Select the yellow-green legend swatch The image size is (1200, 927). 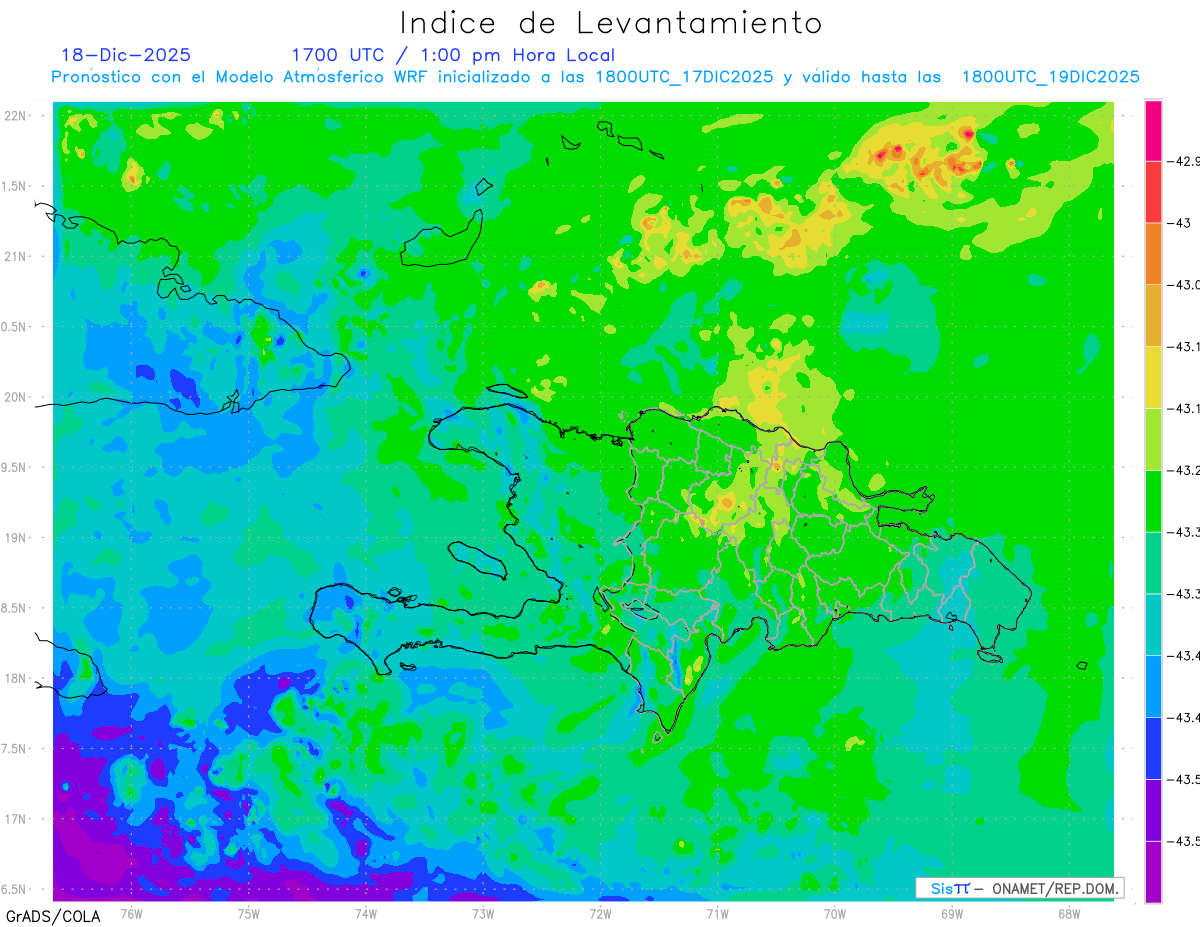(1153, 439)
